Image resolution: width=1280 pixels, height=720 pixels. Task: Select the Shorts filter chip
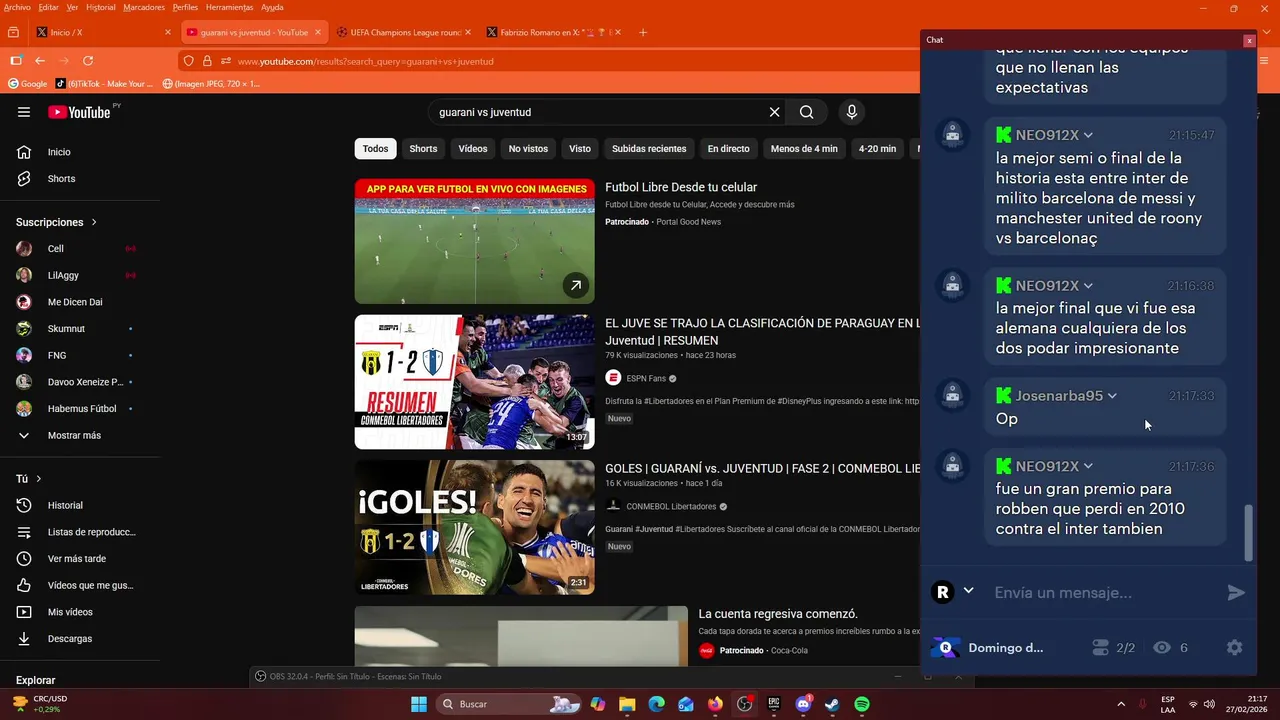pos(423,149)
